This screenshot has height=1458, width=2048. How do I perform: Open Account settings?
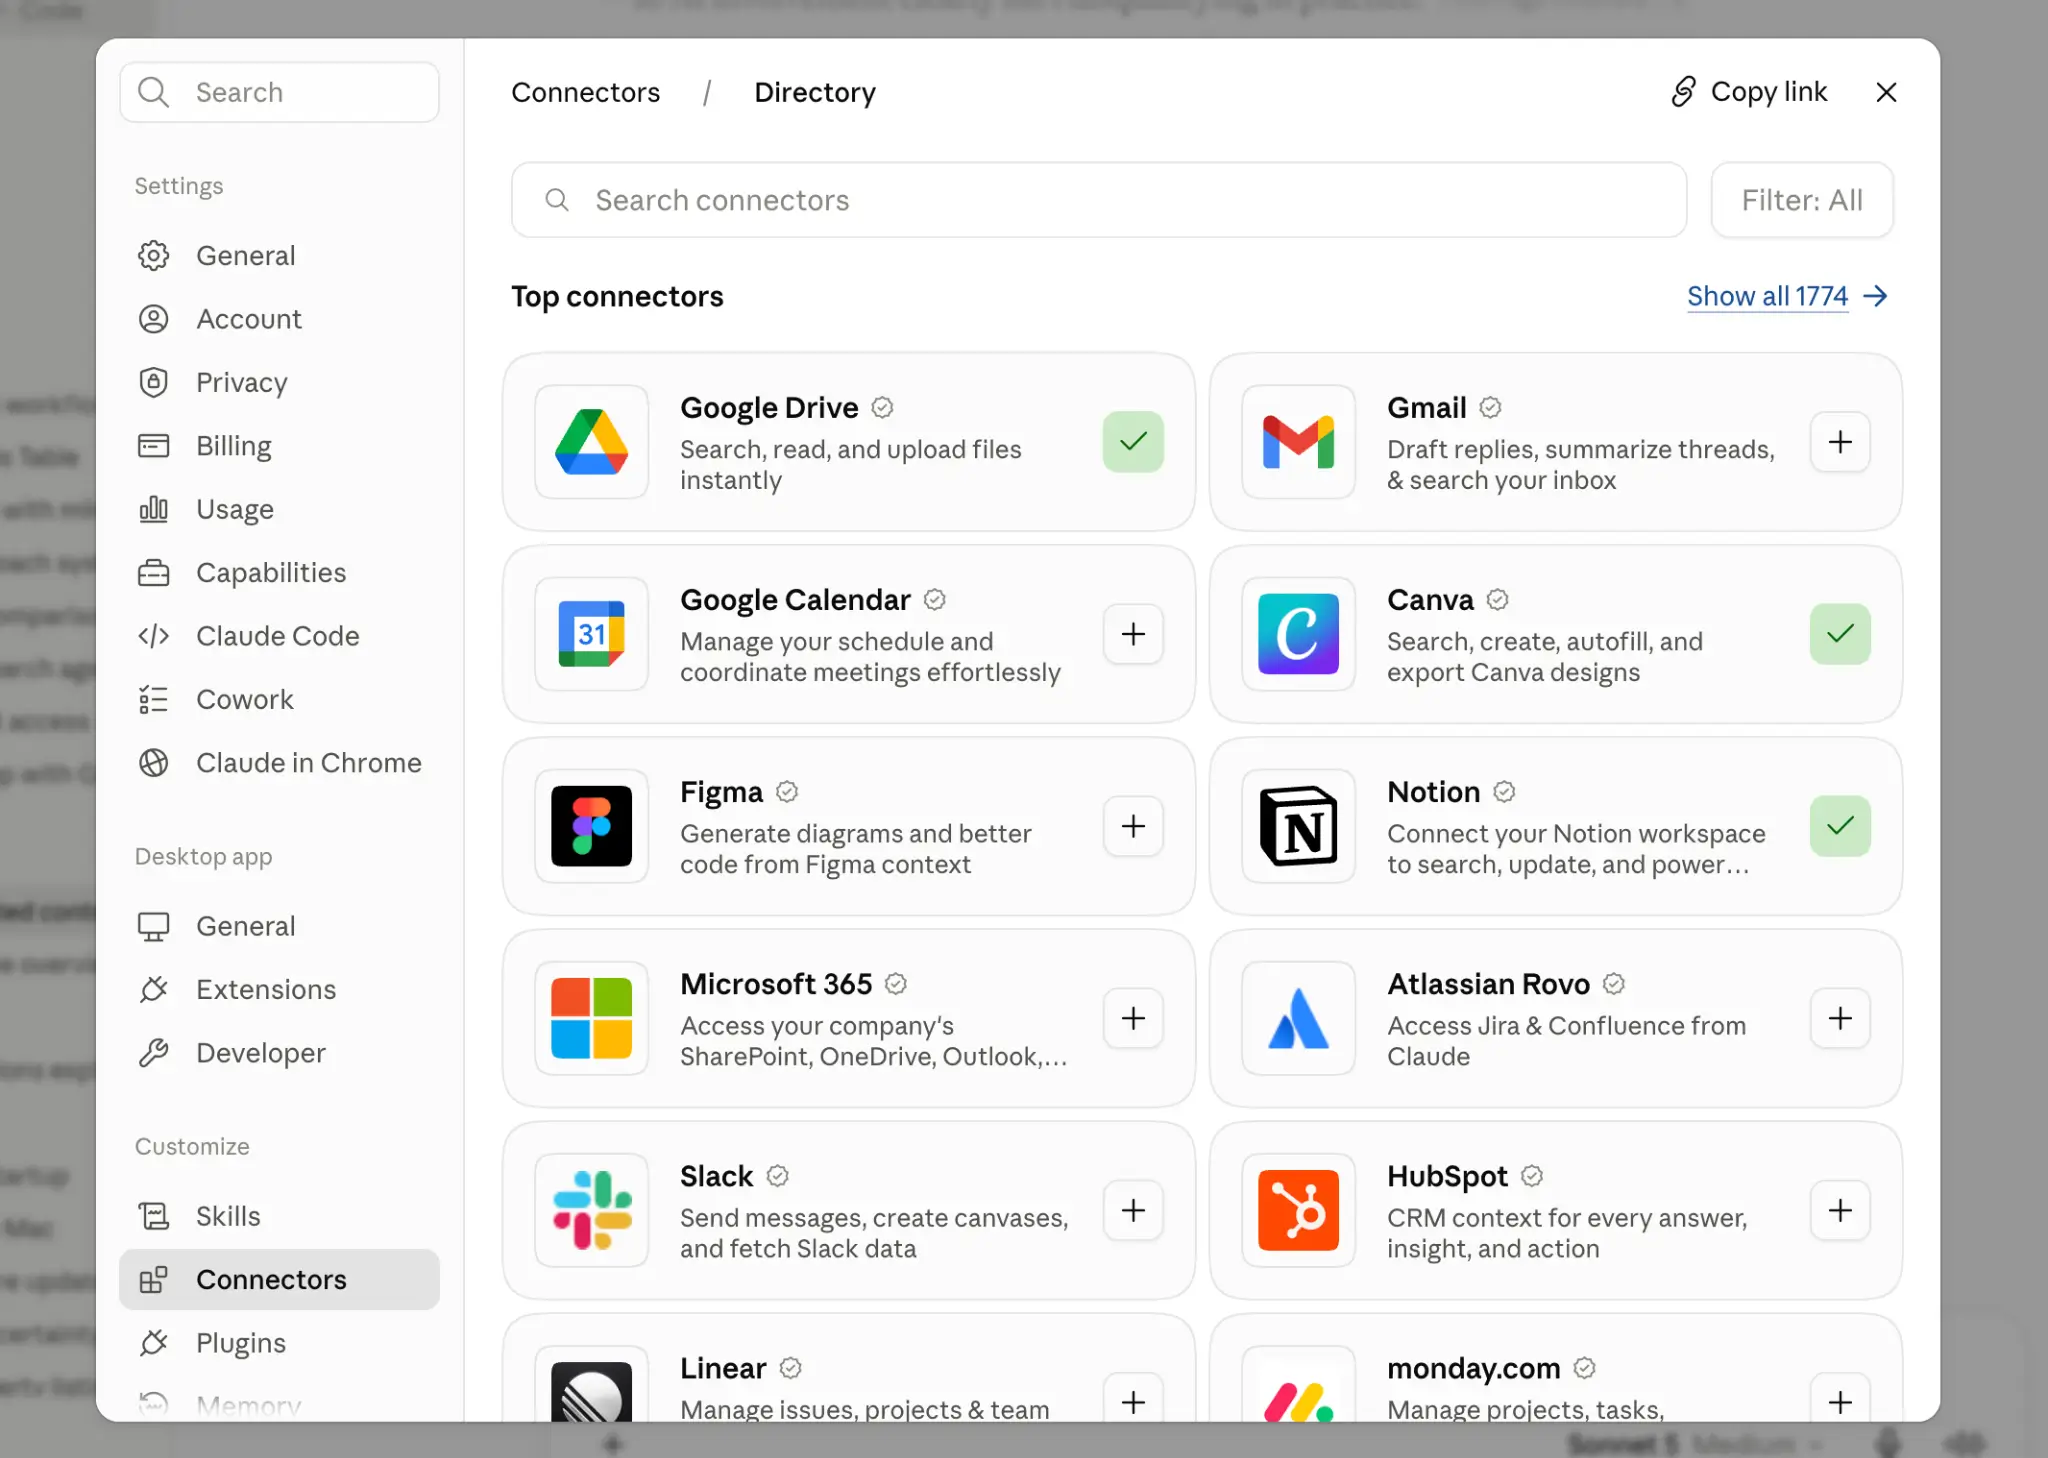pos(279,319)
